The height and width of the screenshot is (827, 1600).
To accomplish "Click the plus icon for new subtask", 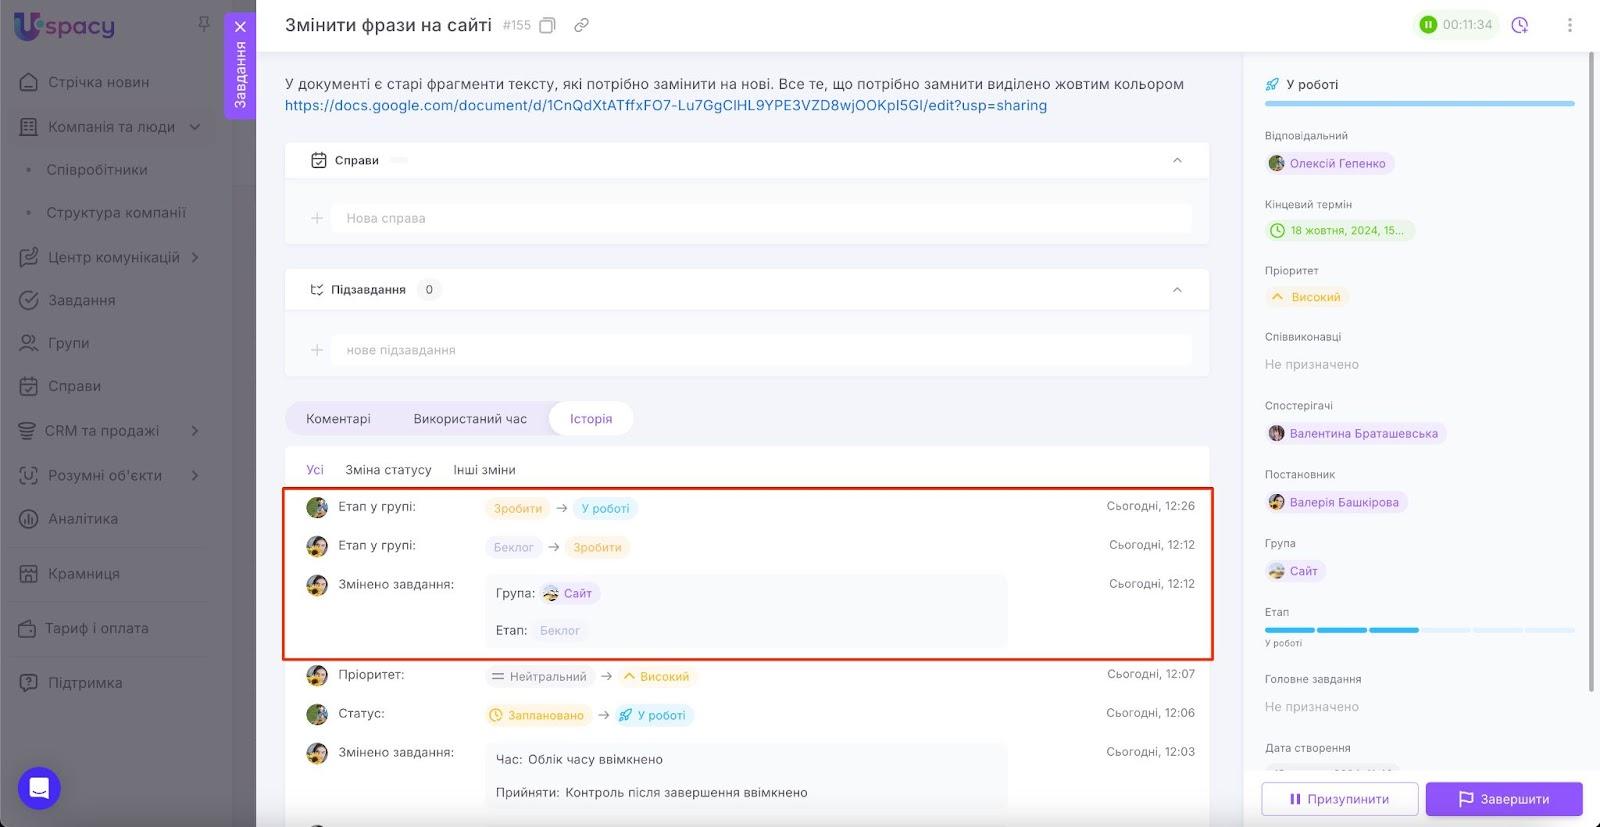I will (x=317, y=350).
